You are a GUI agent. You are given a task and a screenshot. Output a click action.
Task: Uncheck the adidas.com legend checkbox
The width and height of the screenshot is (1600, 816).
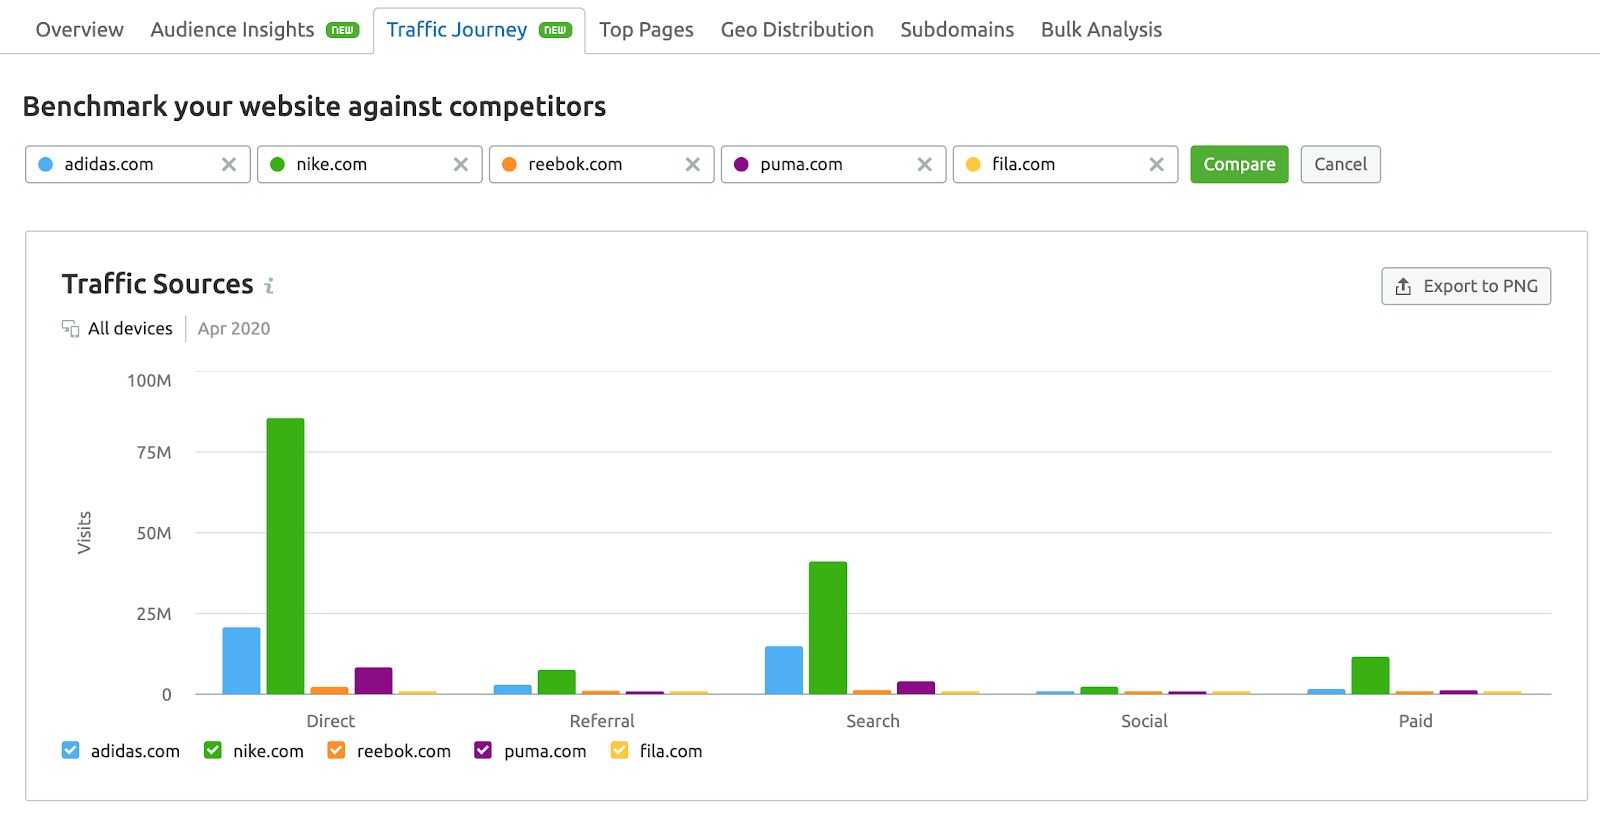(x=70, y=750)
